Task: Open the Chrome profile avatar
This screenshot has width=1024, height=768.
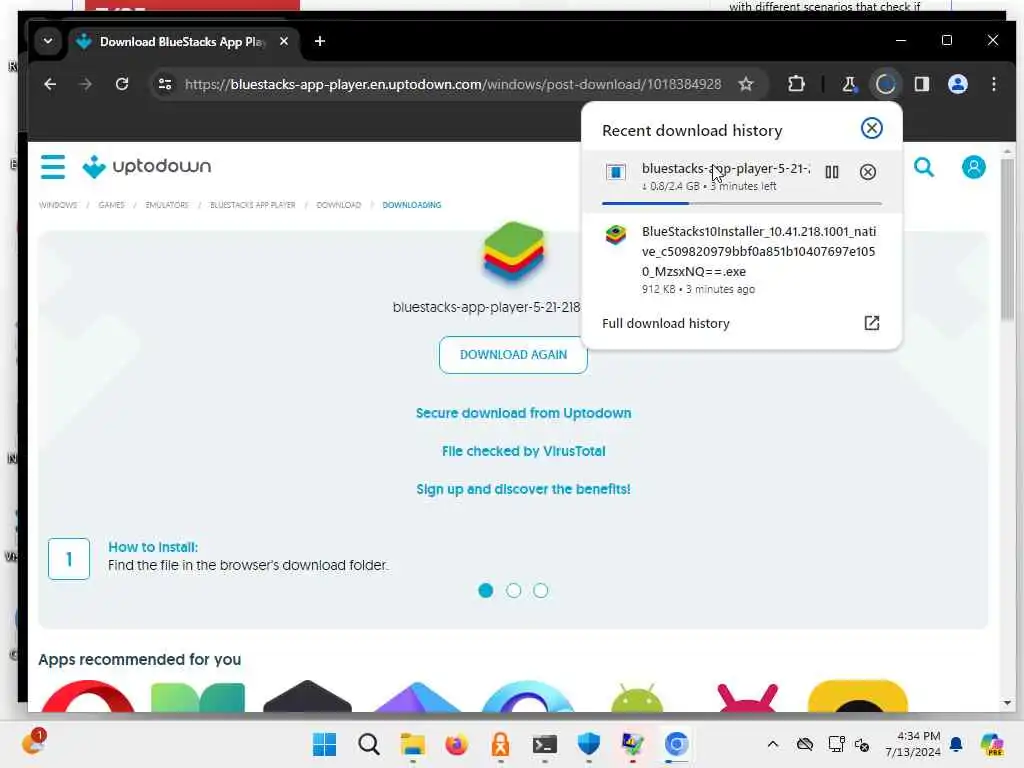Action: pos(957,84)
